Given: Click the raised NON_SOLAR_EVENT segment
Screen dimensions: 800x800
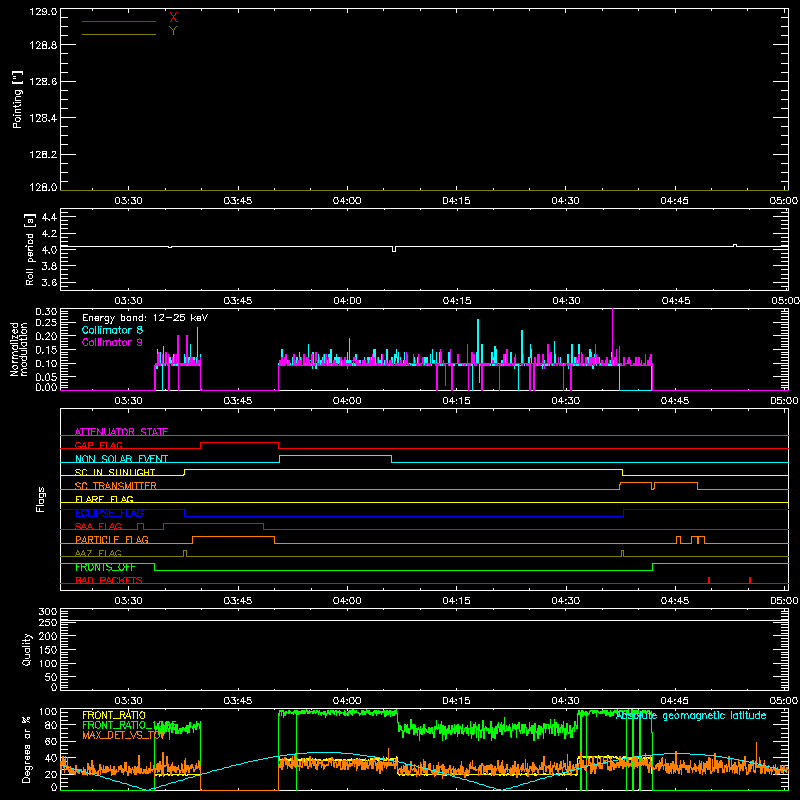Looking at the screenshot, I should [335, 456].
